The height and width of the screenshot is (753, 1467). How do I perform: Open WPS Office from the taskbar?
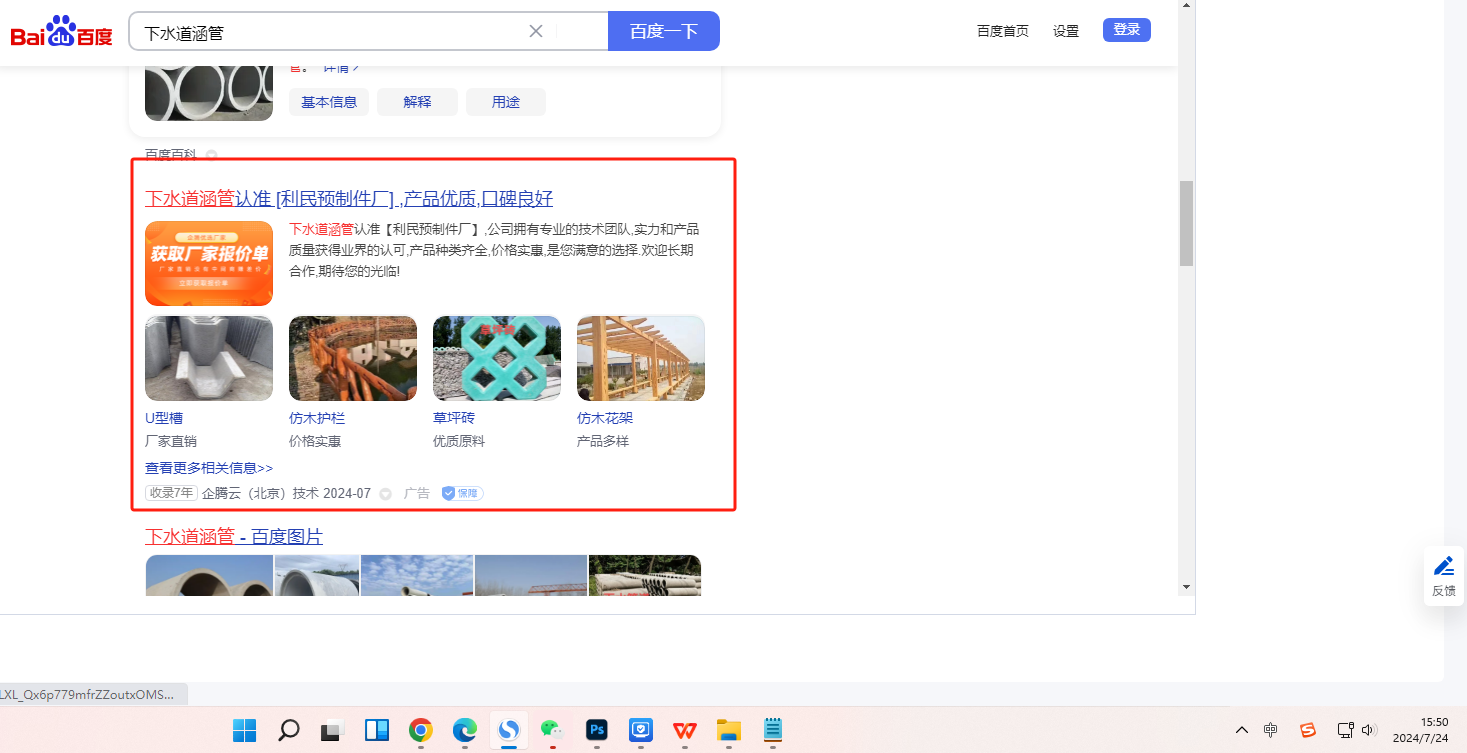click(685, 731)
